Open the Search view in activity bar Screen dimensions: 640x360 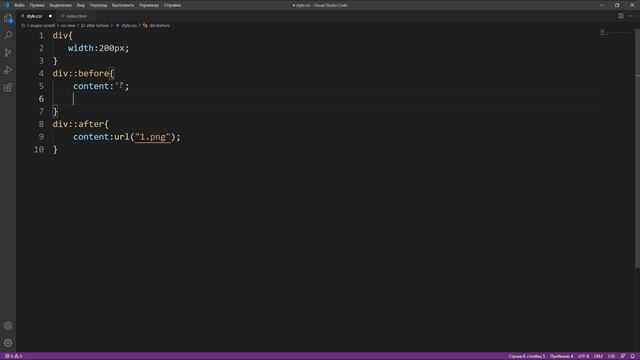tap(8, 36)
